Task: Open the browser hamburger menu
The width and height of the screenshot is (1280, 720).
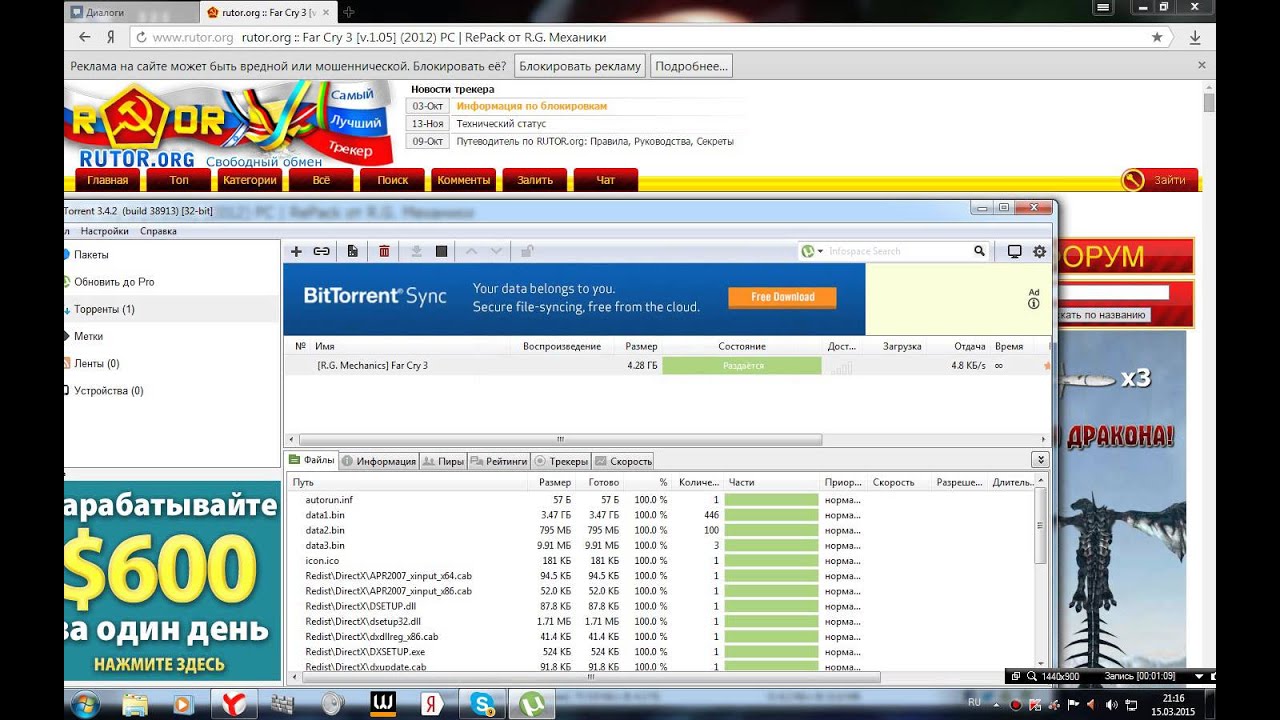Action: click(x=1103, y=7)
